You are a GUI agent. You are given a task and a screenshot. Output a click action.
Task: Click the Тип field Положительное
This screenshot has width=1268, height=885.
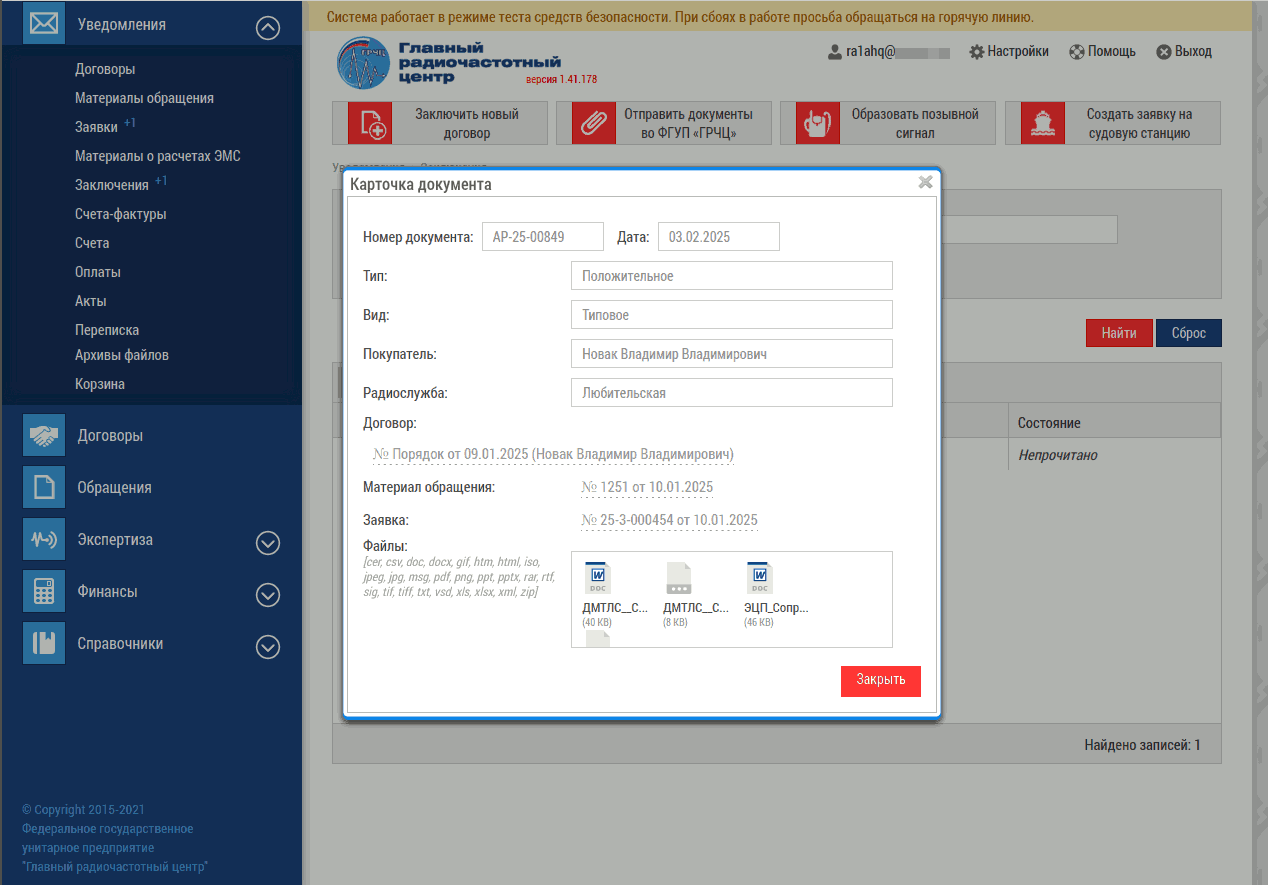click(x=732, y=276)
